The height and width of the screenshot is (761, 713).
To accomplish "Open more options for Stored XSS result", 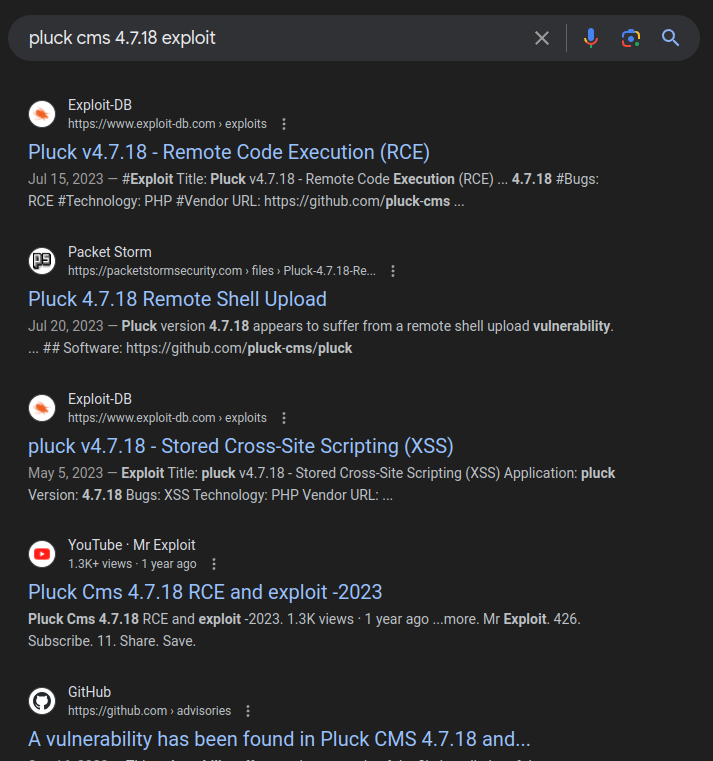I will pos(284,418).
